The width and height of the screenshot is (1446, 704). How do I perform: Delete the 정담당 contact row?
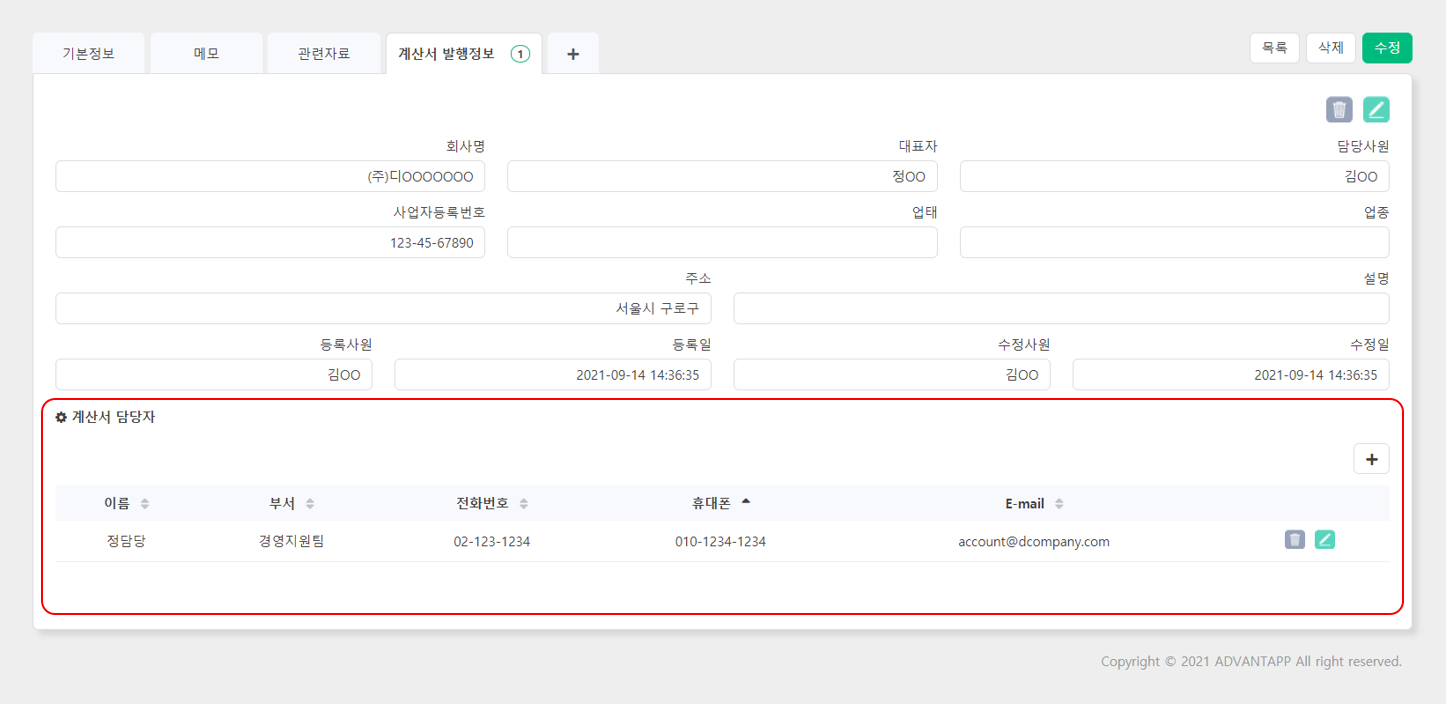point(1295,540)
